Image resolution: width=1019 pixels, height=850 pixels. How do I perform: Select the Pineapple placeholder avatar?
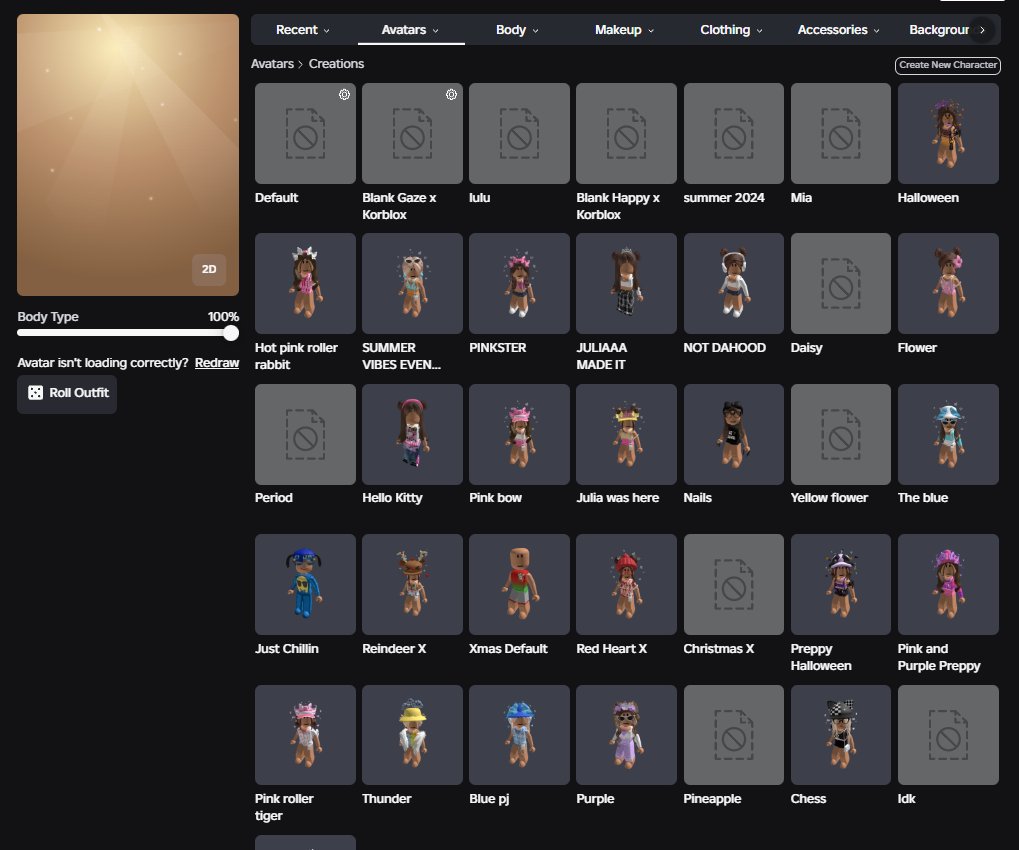tap(734, 735)
